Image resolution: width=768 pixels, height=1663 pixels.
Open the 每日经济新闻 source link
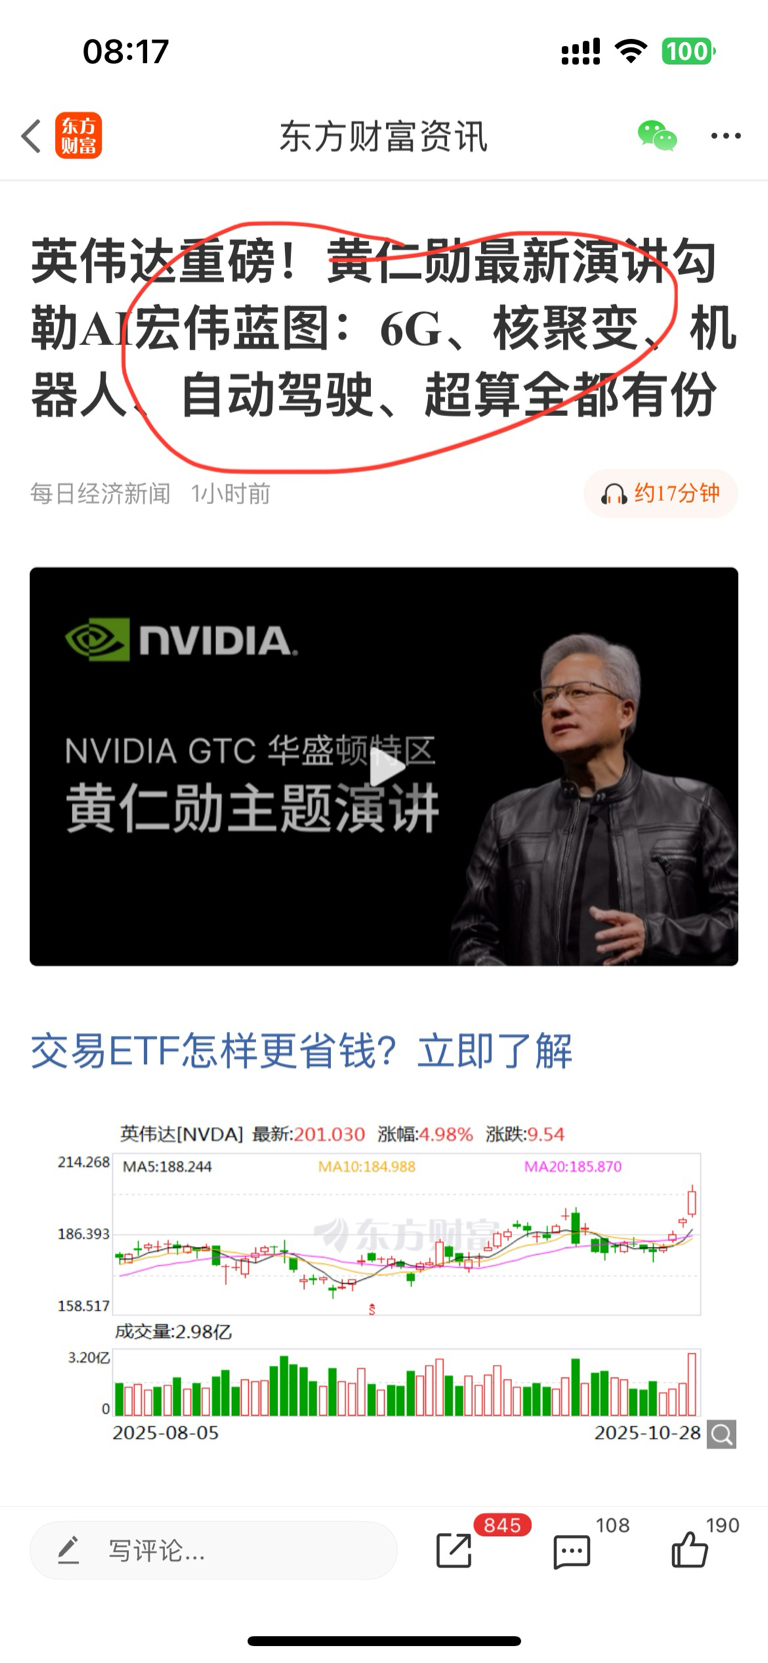[100, 494]
